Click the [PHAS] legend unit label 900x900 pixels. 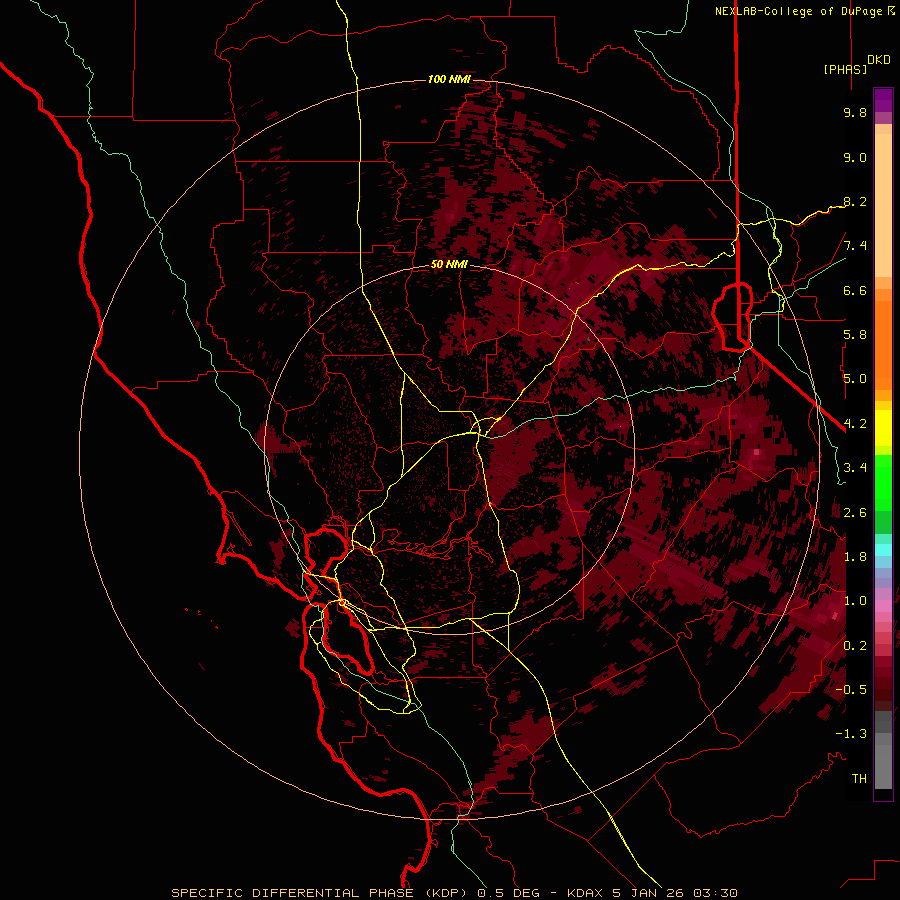845,69
